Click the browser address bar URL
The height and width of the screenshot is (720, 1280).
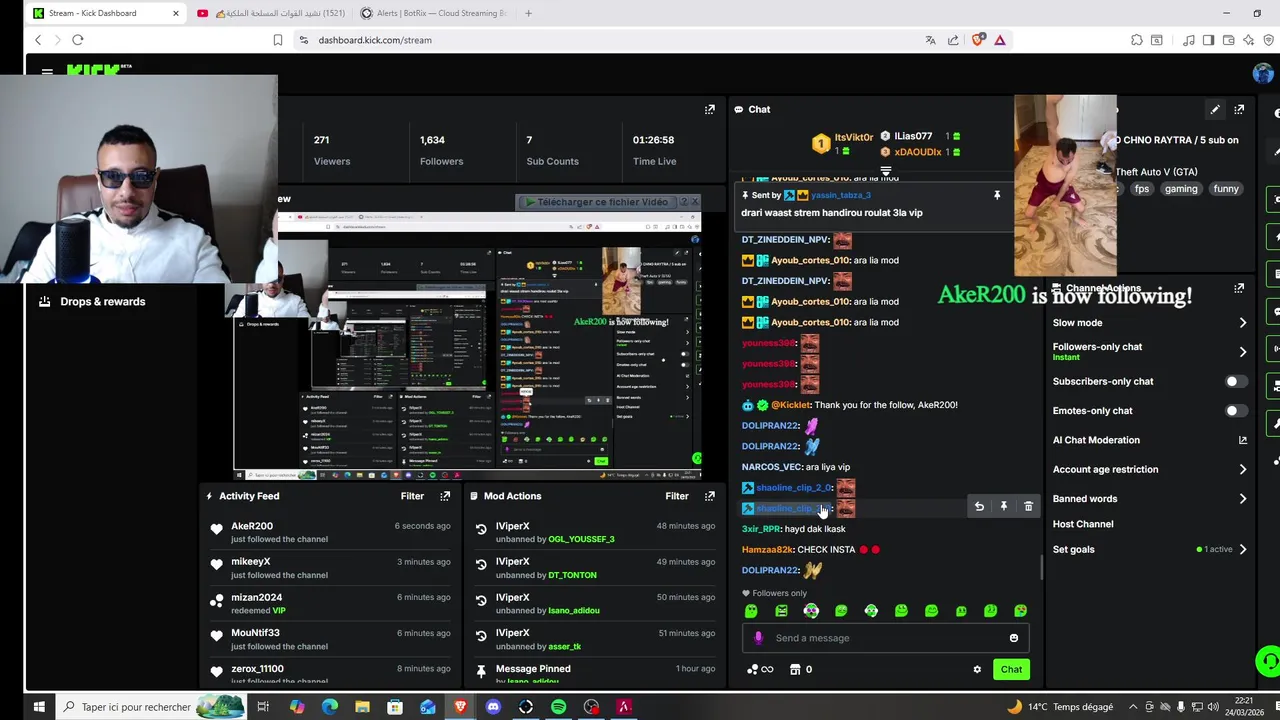click(x=375, y=40)
